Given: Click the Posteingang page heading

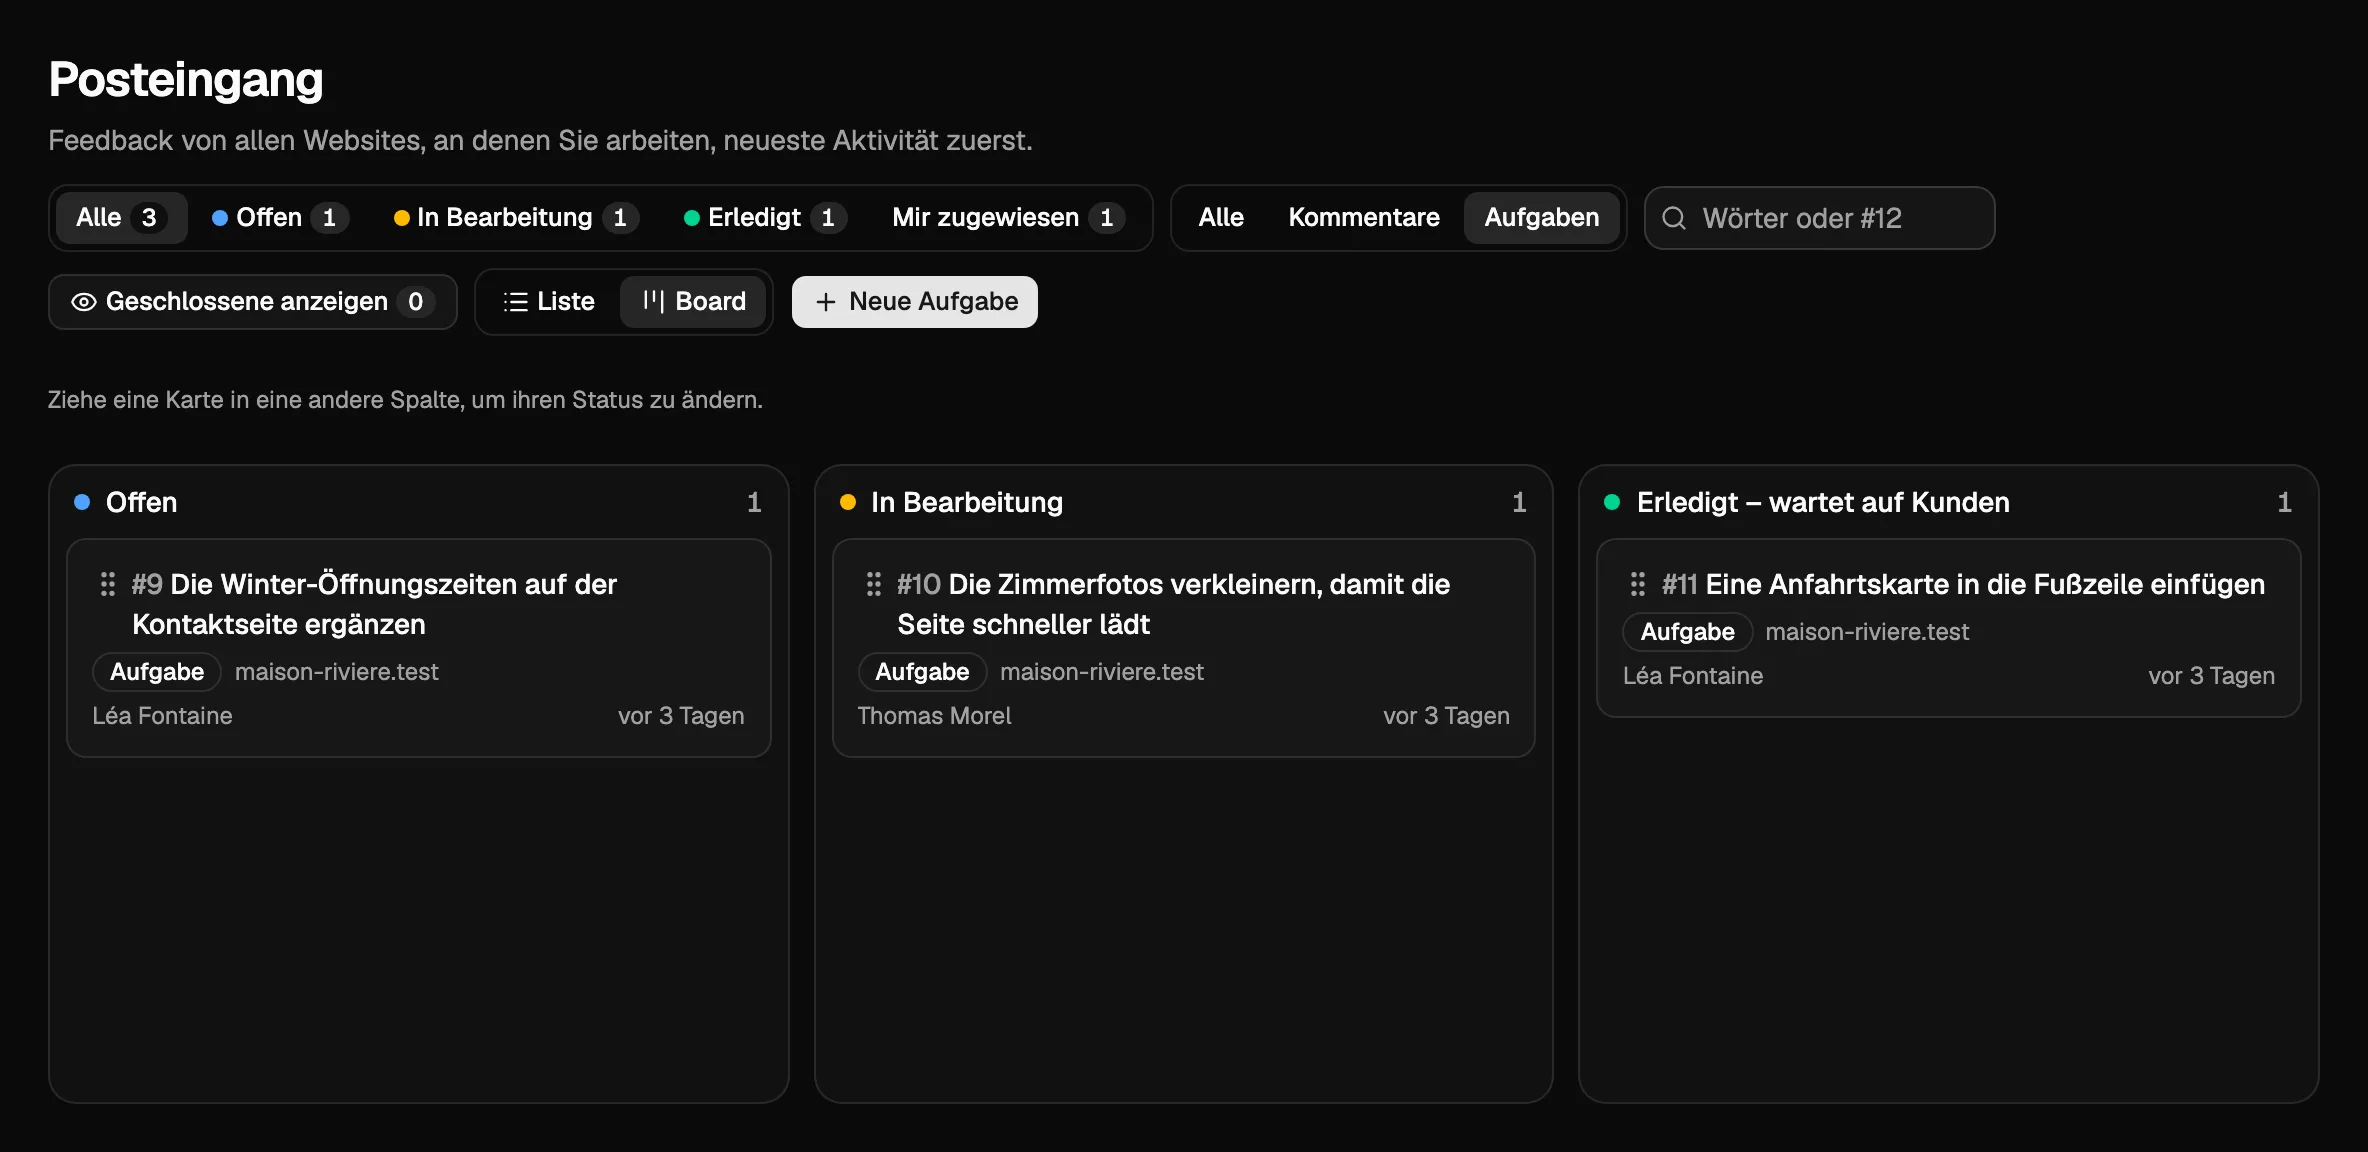Looking at the screenshot, I should click(x=186, y=80).
